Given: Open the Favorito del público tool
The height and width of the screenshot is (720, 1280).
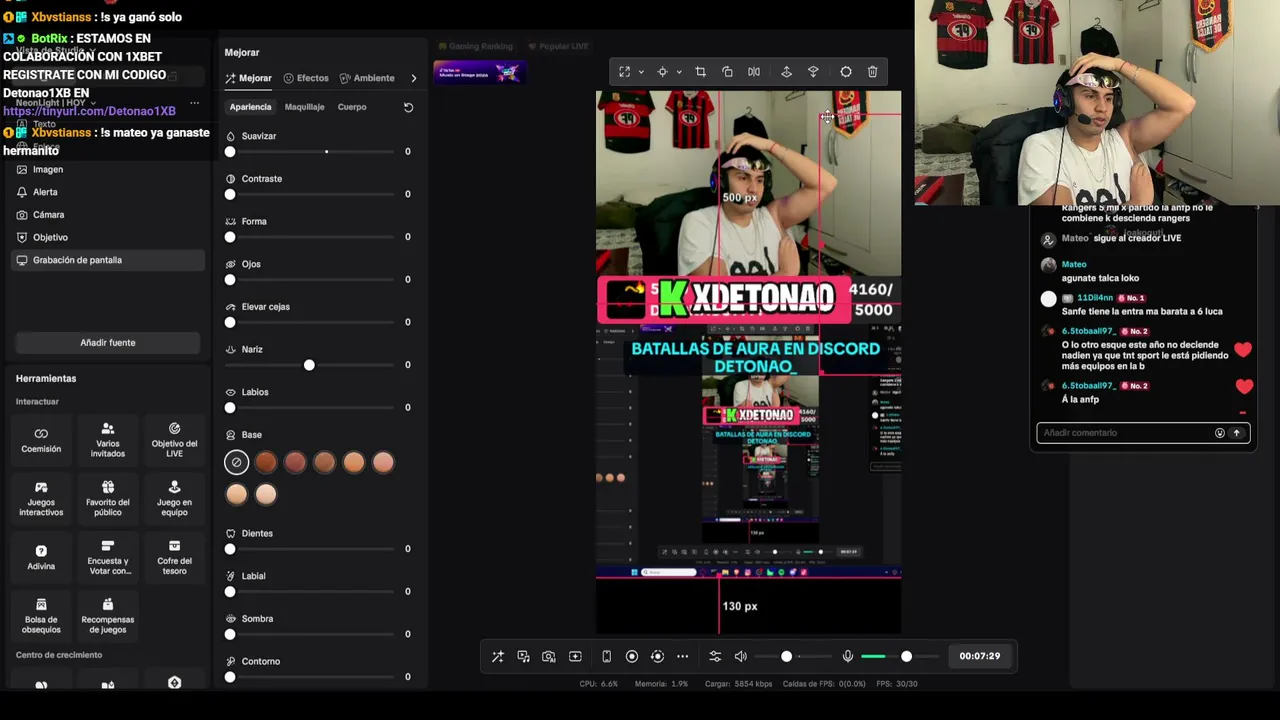Looking at the screenshot, I should (108, 499).
